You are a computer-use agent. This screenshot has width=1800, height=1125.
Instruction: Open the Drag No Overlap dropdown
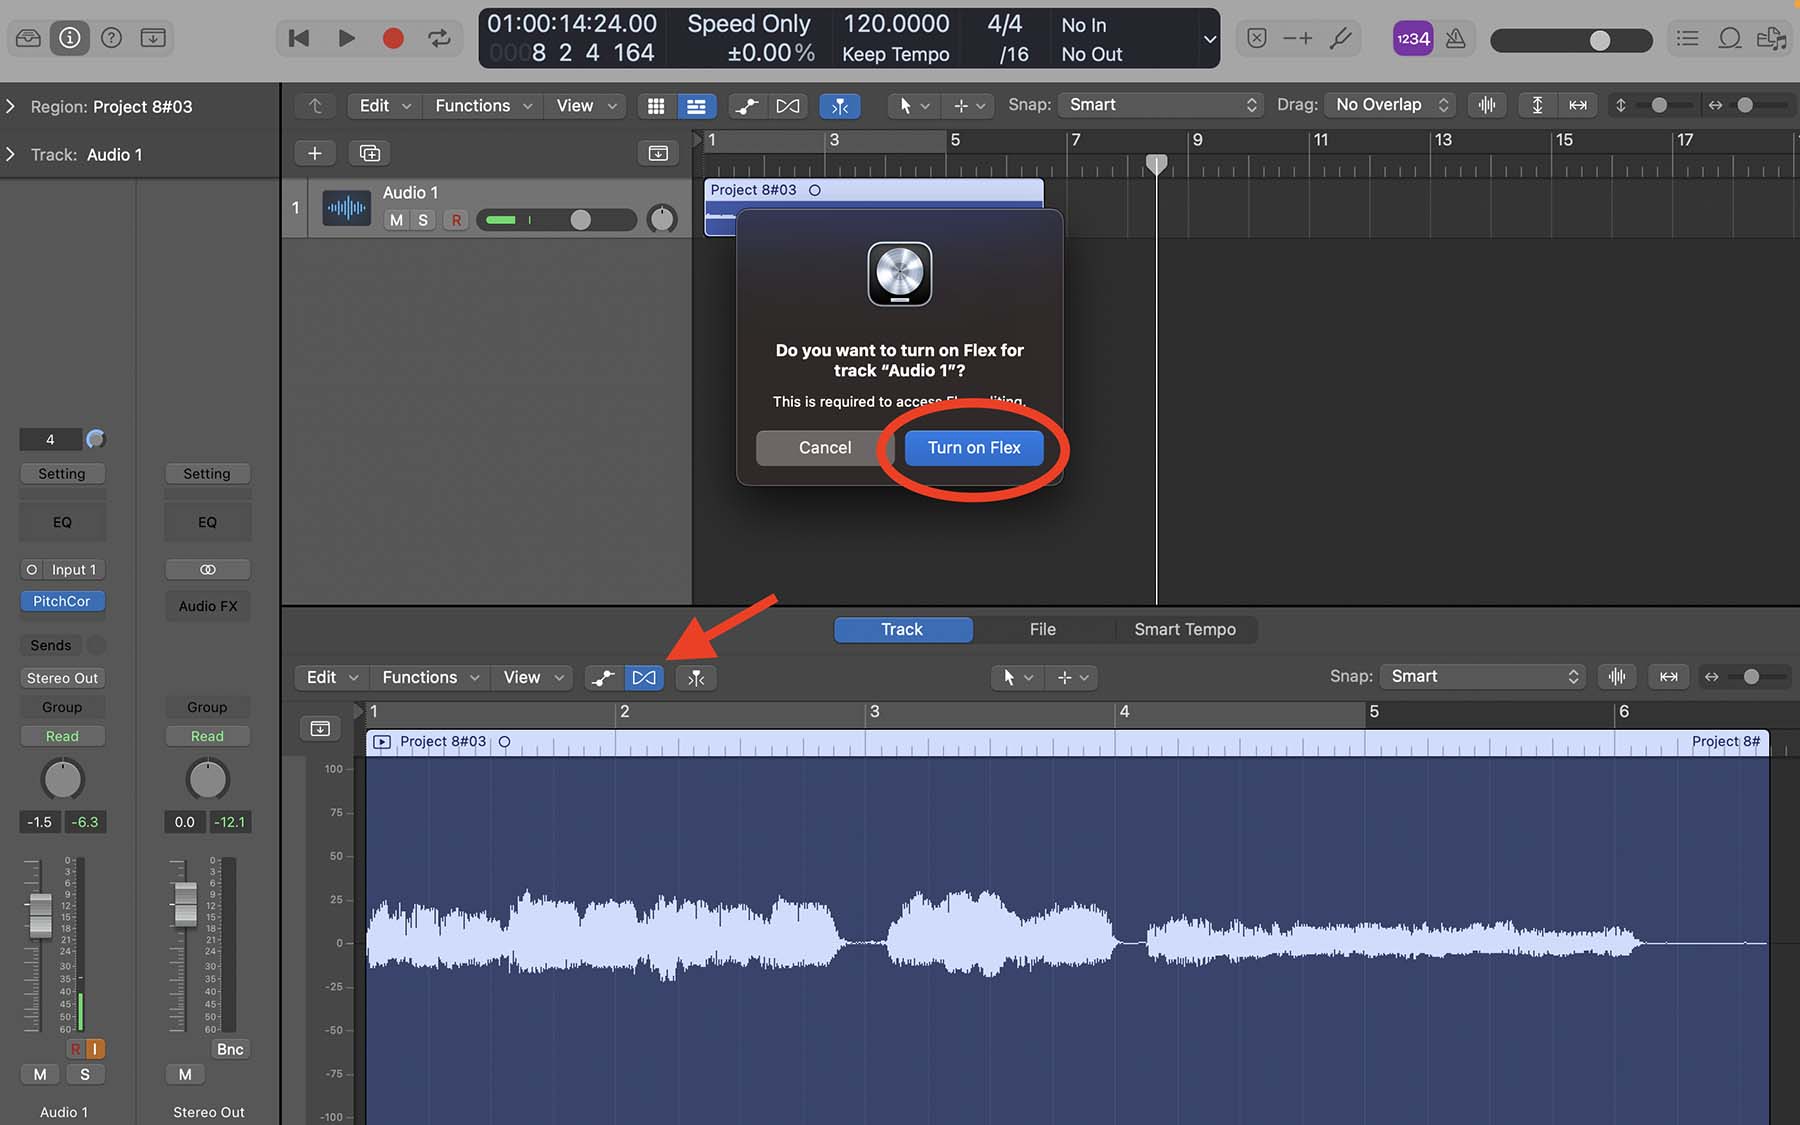tap(1391, 105)
